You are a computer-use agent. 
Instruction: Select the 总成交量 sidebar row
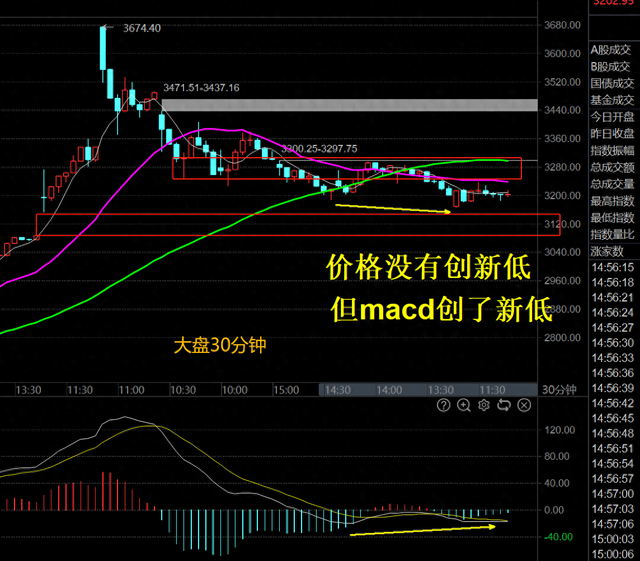coord(612,184)
